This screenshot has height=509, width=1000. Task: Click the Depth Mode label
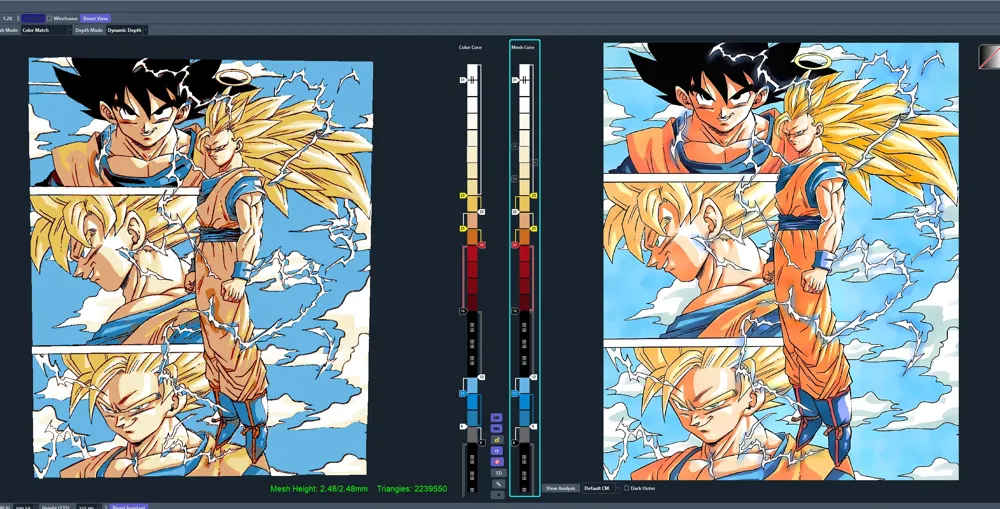[x=89, y=30]
